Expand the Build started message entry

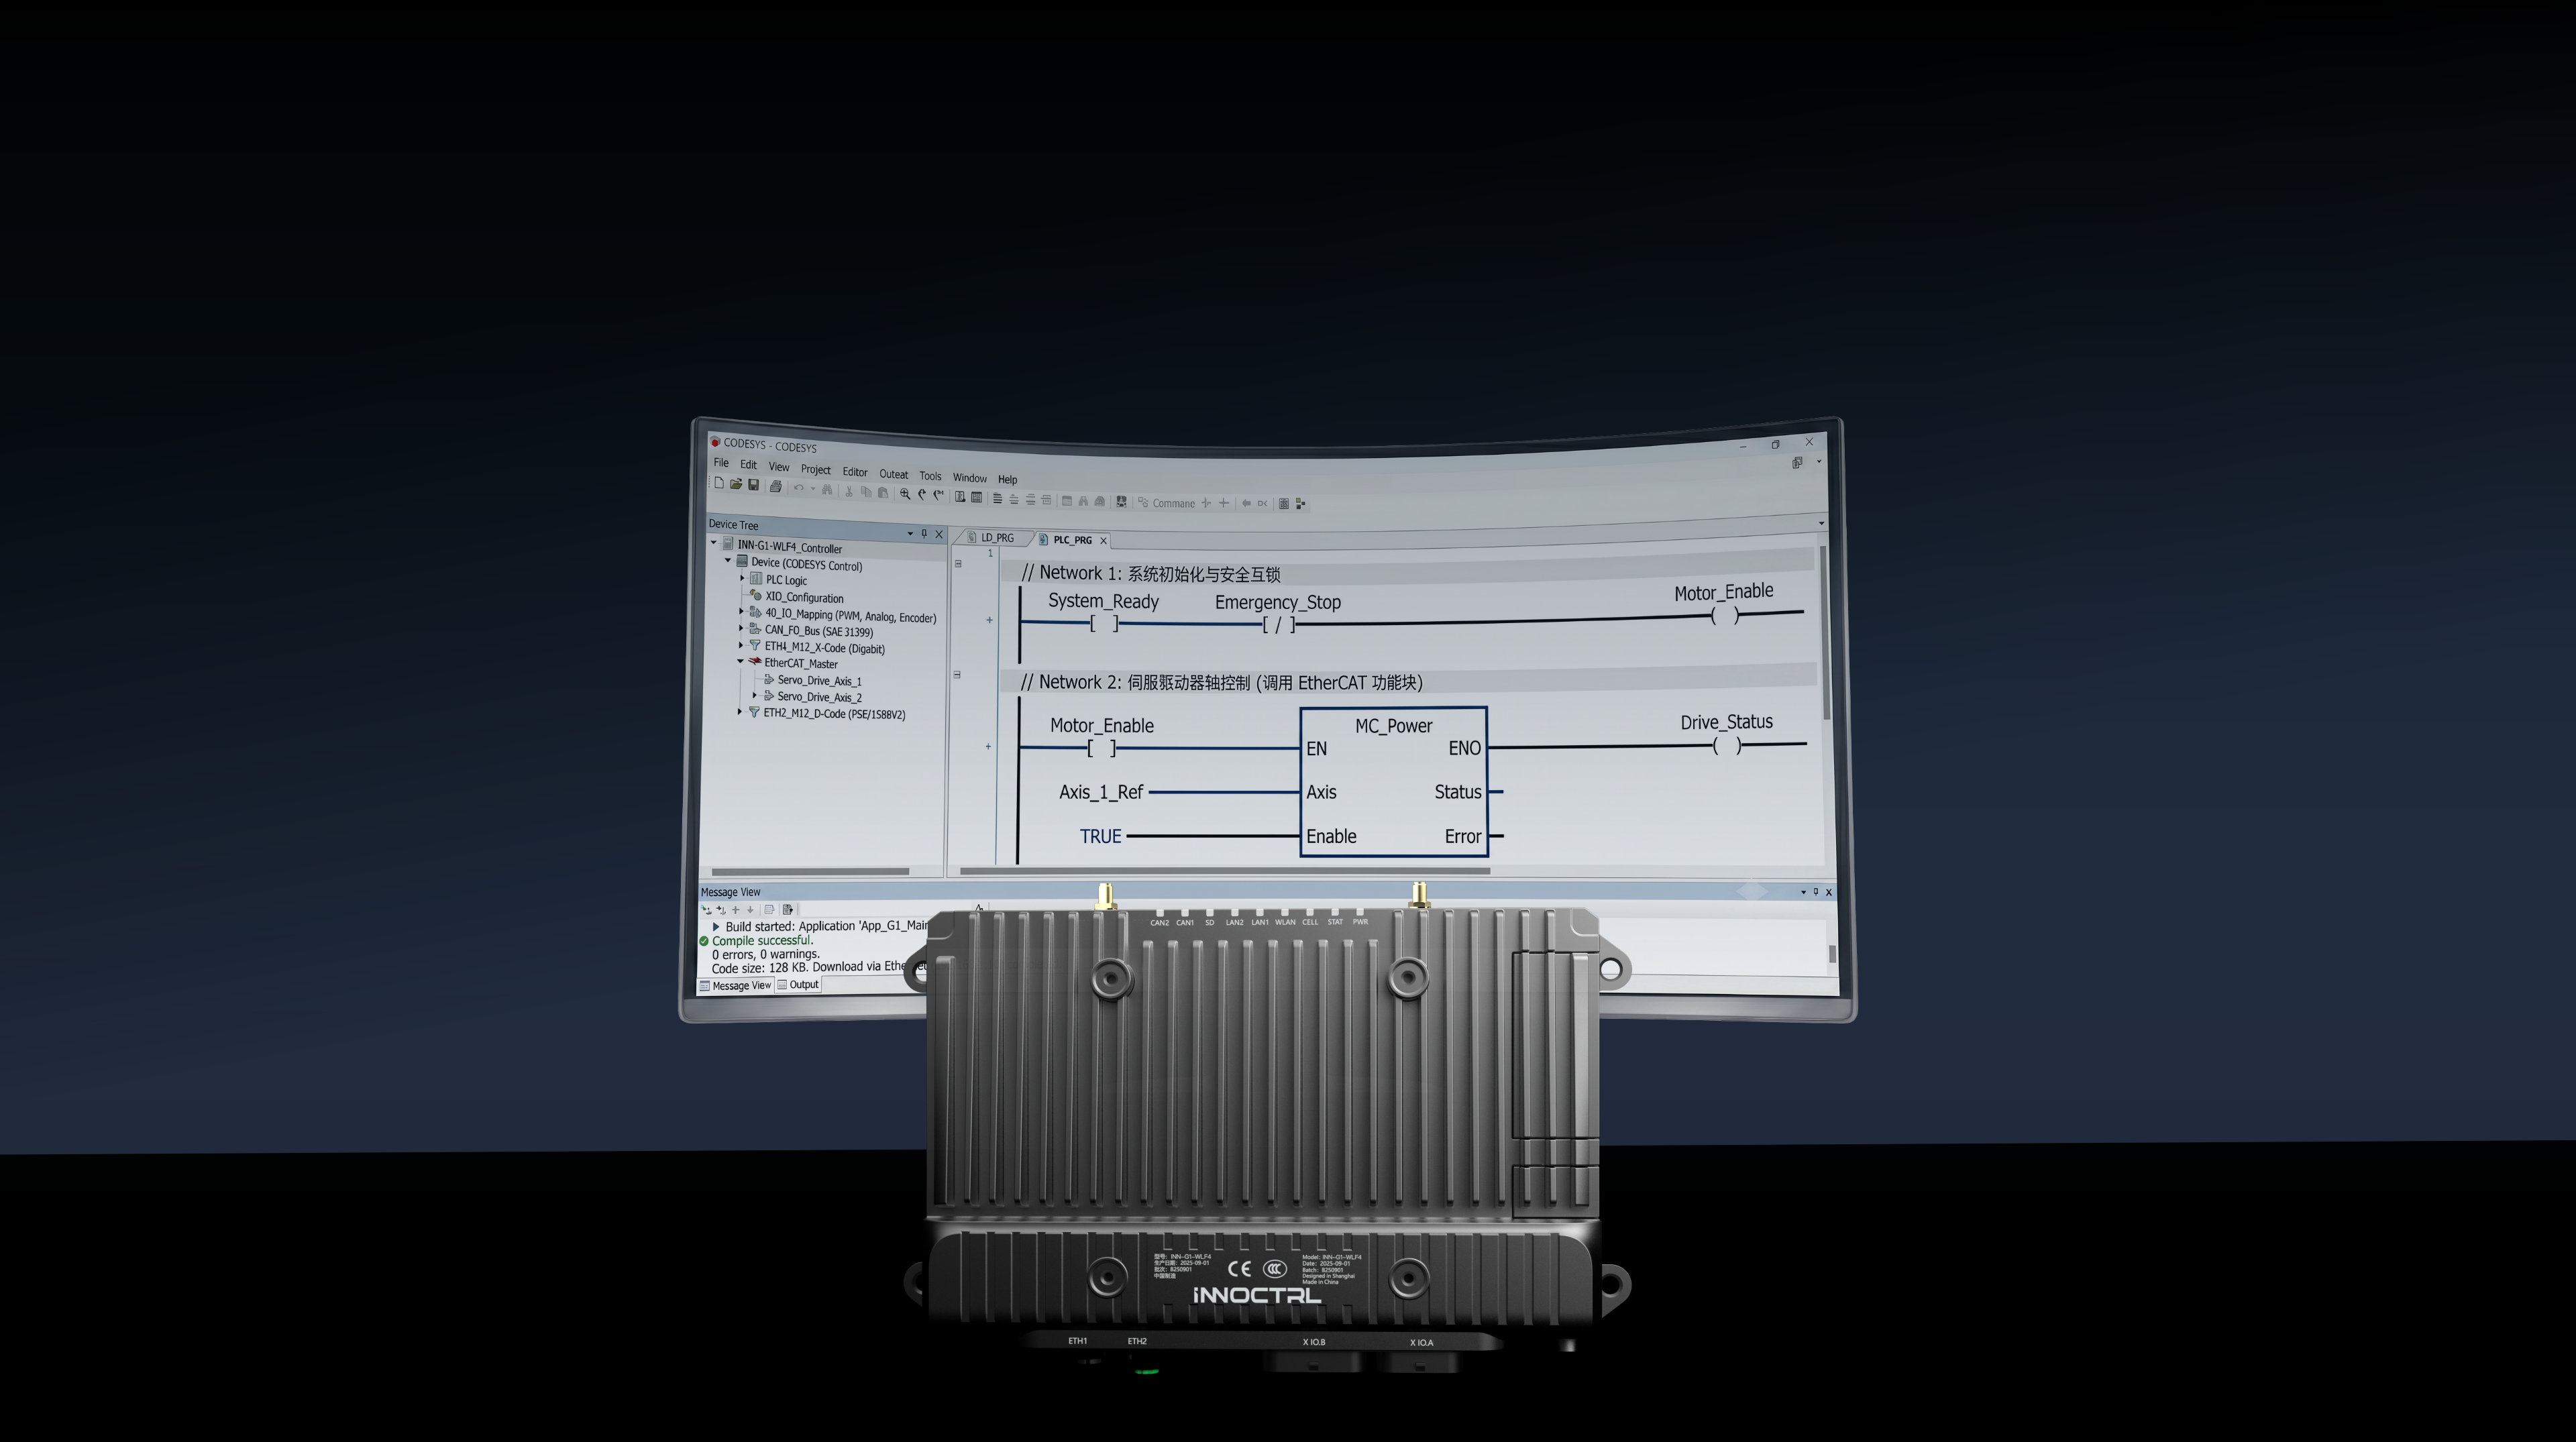716,926
